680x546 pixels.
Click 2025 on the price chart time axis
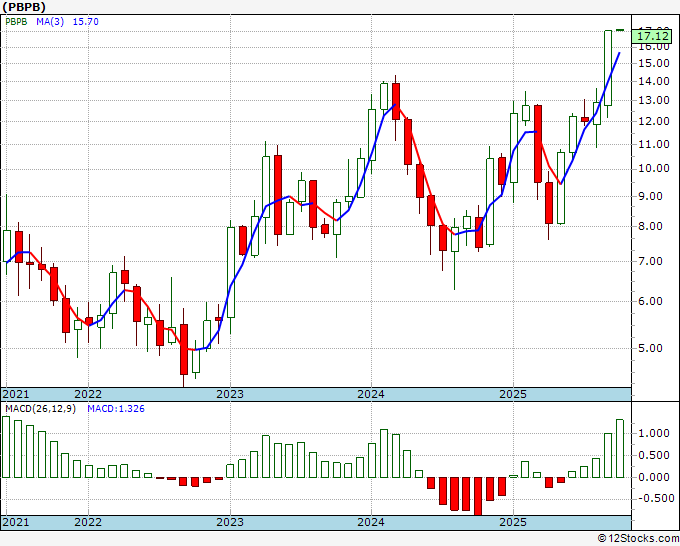click(x=513, y=394)
